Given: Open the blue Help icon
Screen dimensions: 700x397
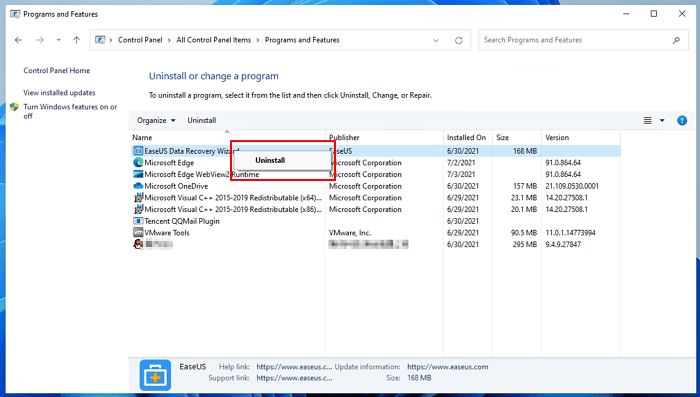Looking at the screenshot, I should pyautogui.click(x=682, y=121).
